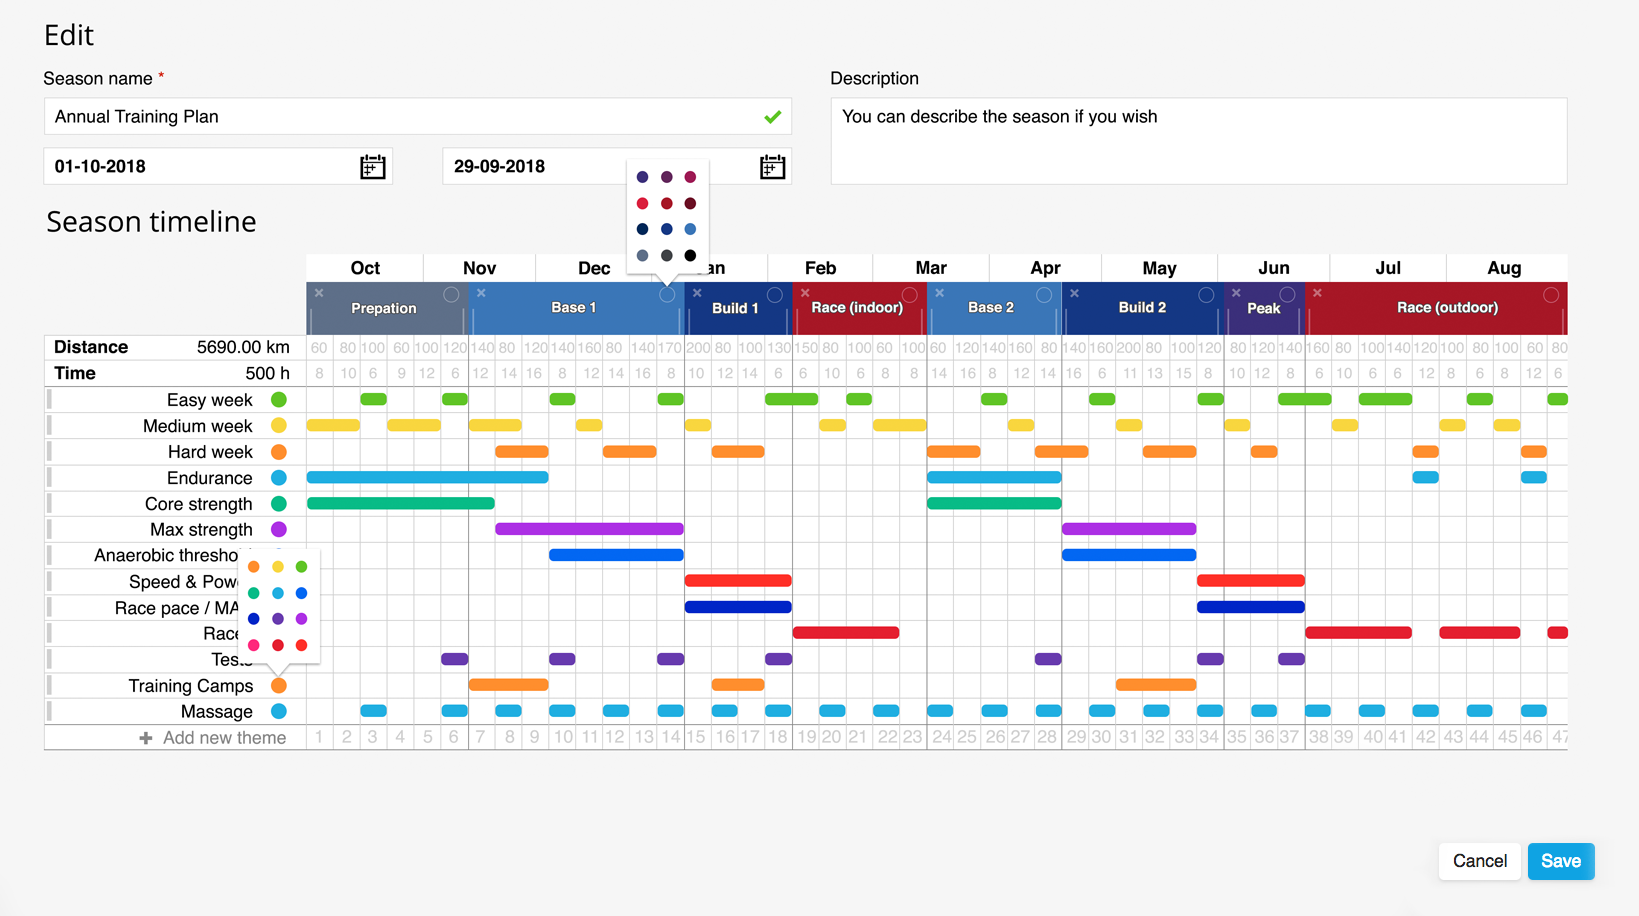Click the Easy week green color dot

click(x=279, y=400)
